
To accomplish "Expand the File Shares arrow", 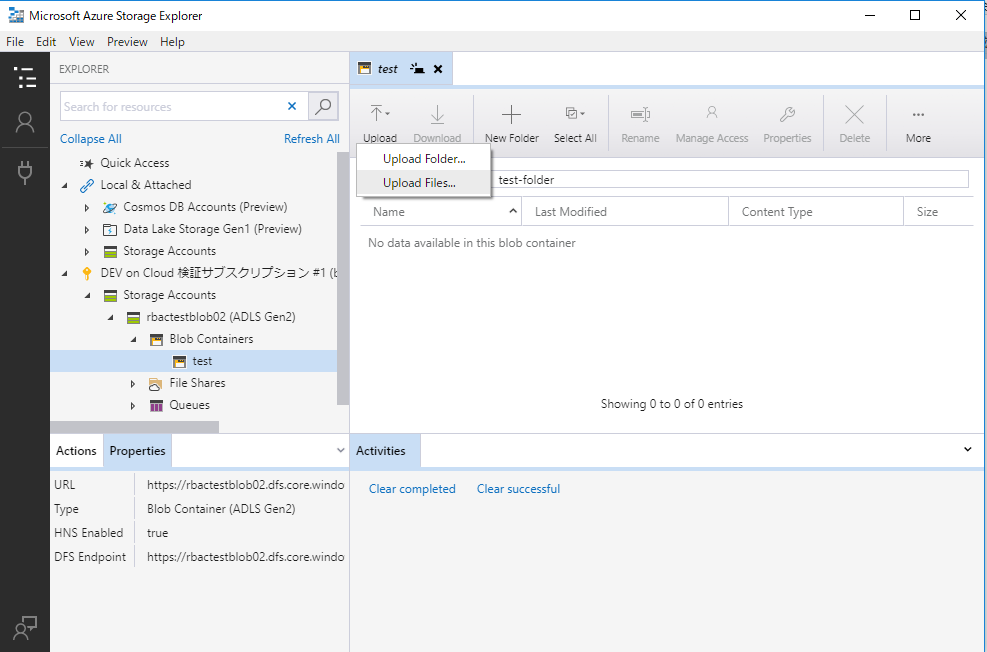I will [133, 384].
